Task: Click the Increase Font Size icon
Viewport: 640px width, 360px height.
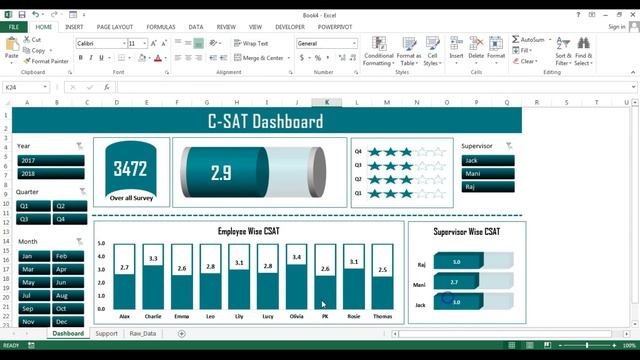Action: (154, 43)
